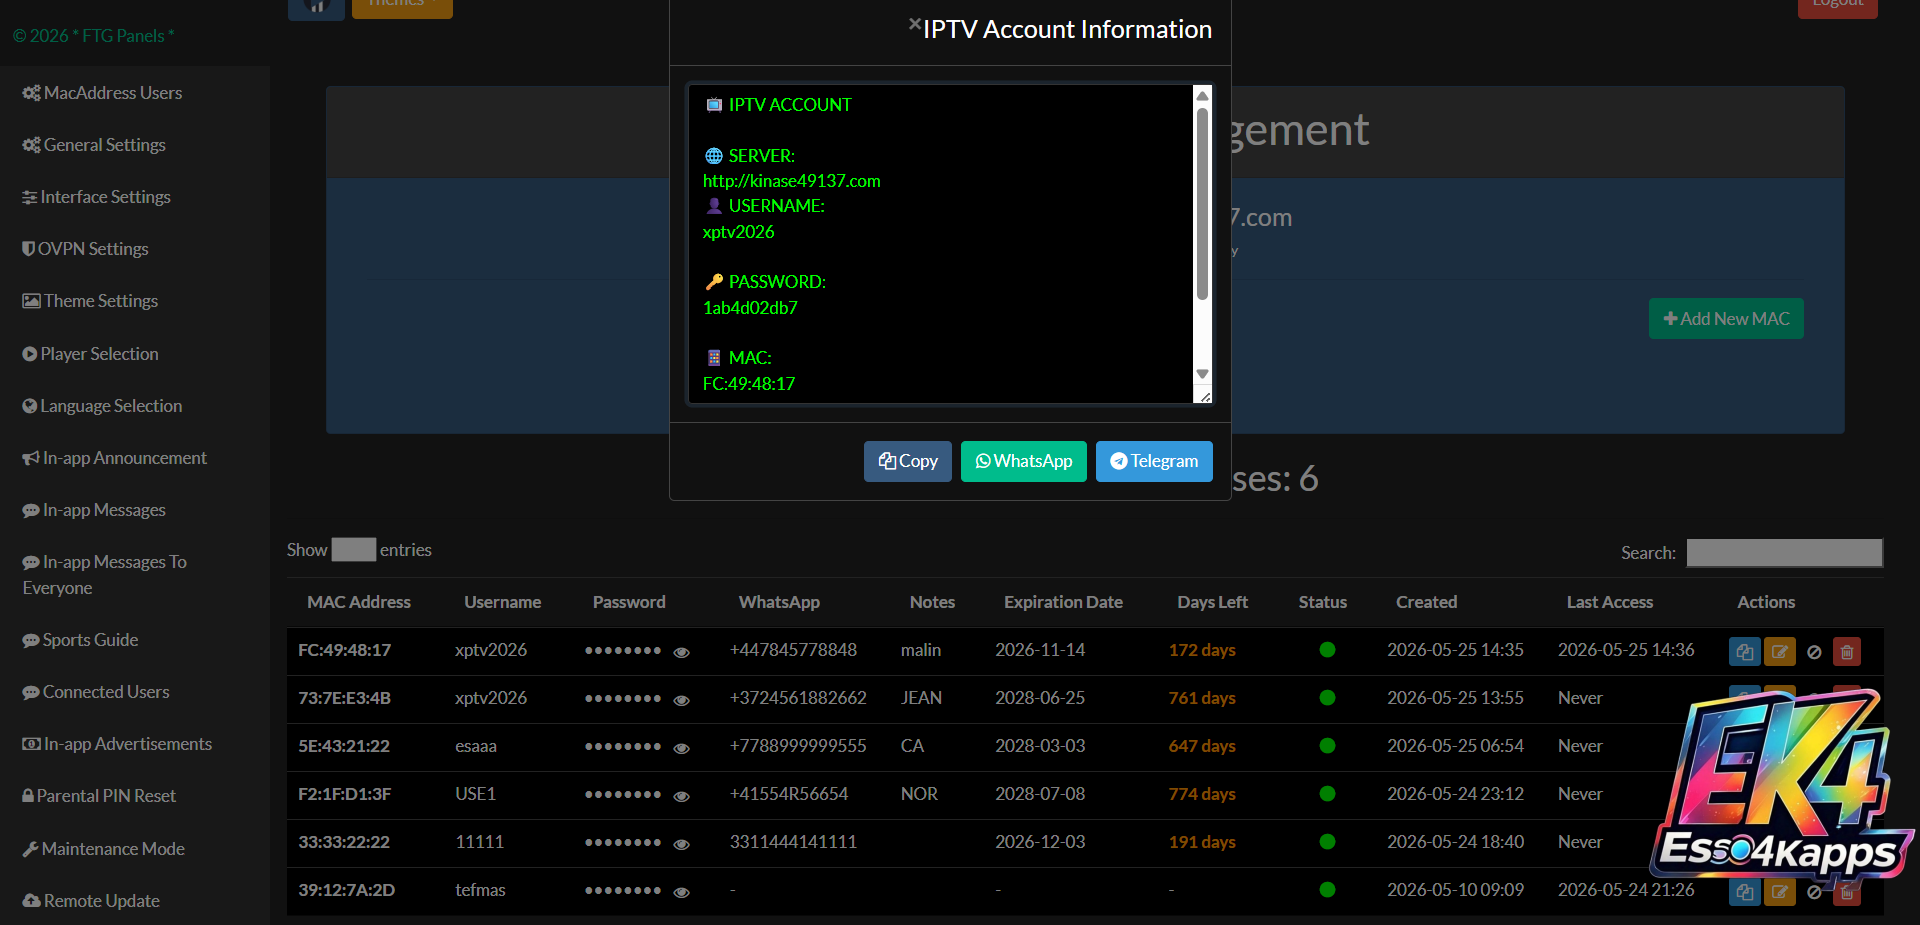View Connected Users list
Viewport: 1920px width, 925px height.
click(x=96, y=692)
